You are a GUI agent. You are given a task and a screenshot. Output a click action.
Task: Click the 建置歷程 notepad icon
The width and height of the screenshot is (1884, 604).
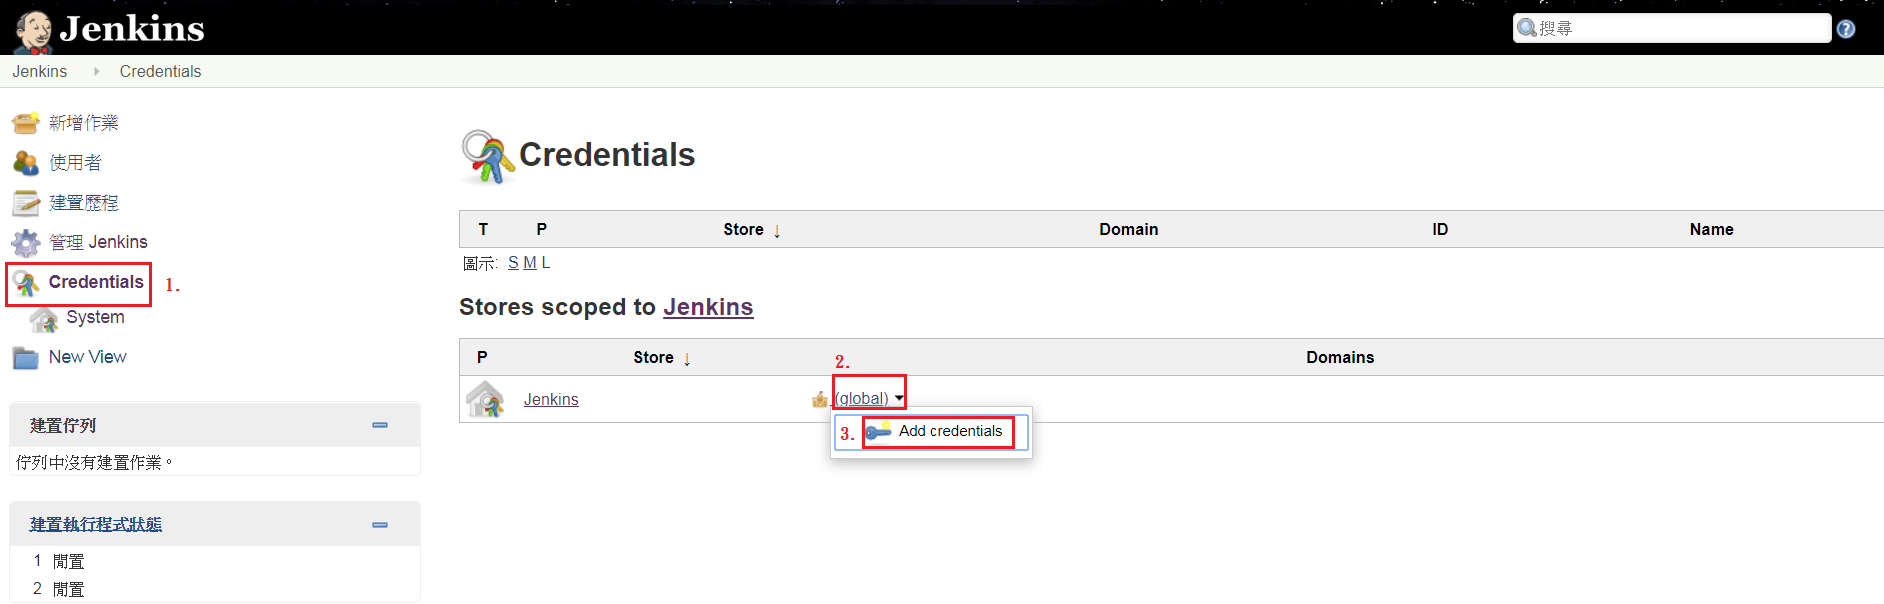(x=26, y=203)
